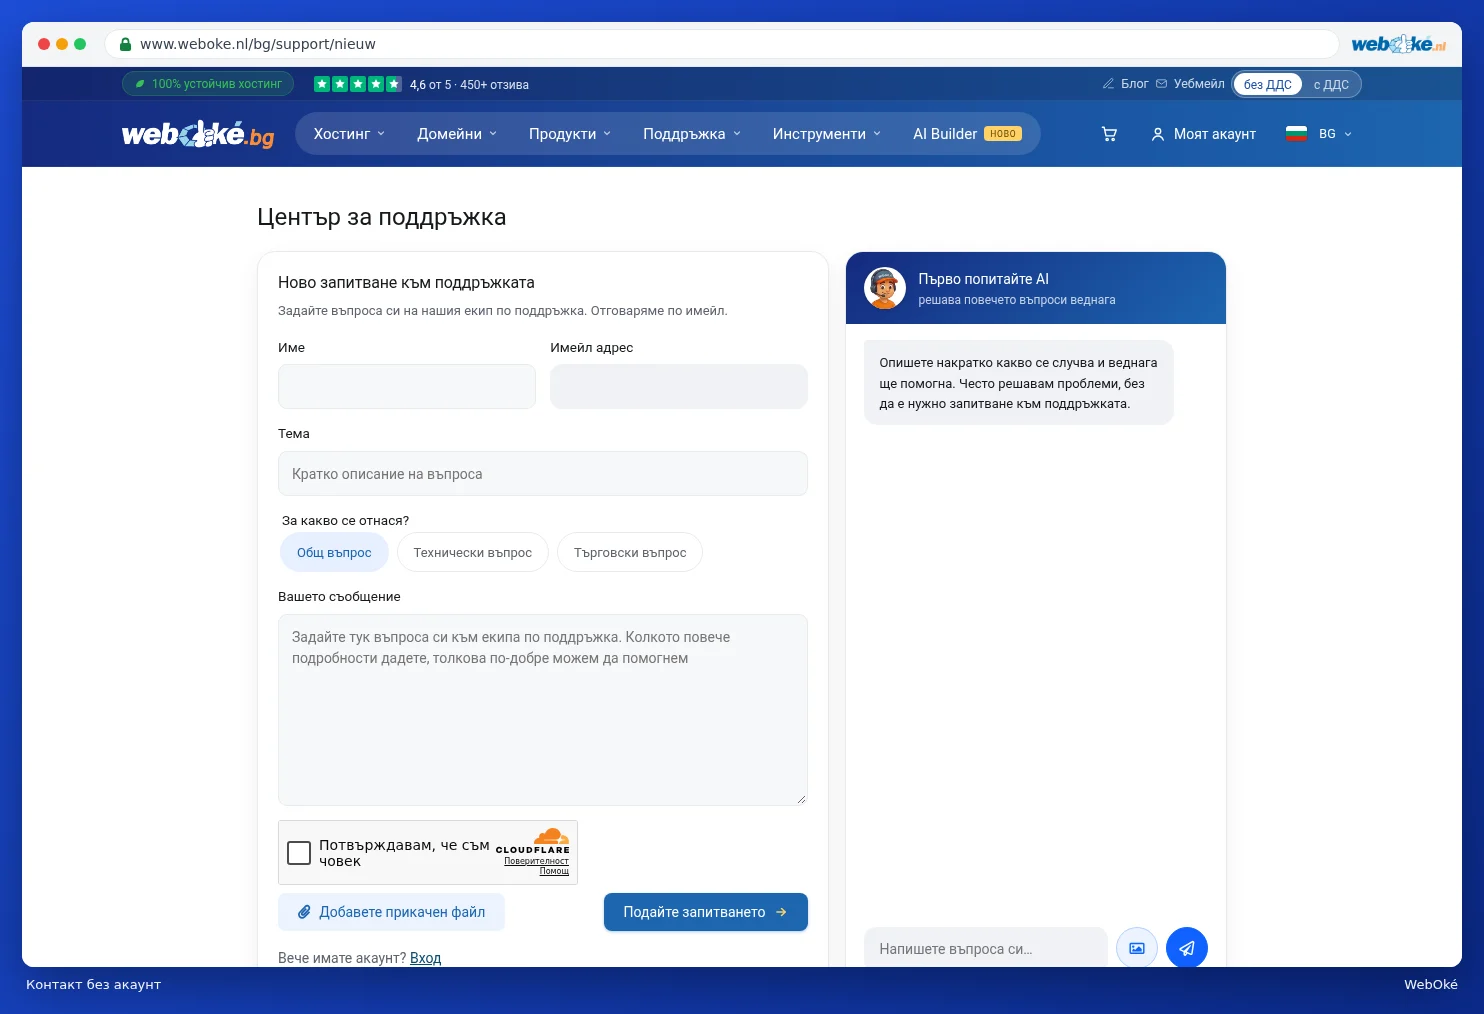
Task: Click the 100% устойчив хостинг badge
Action: 208,84
